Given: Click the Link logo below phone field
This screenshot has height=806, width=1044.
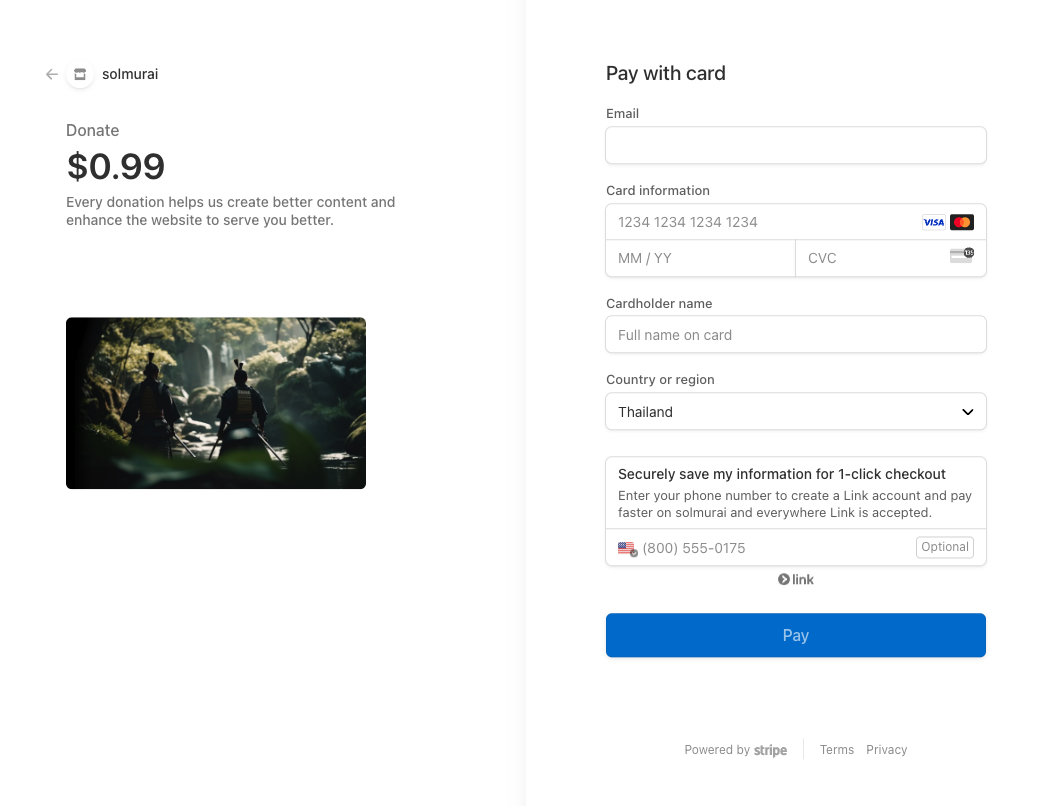Looking at the screenshot, I should (796, 580).
